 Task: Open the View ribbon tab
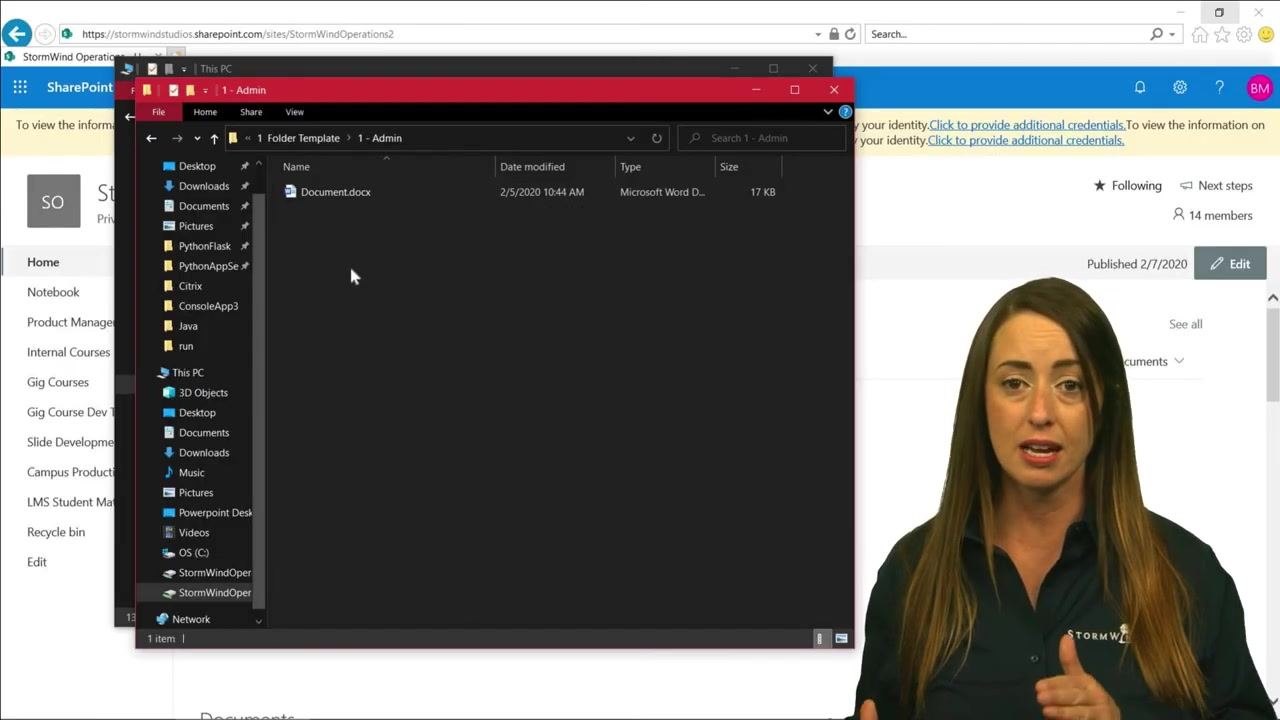(294, 112)
